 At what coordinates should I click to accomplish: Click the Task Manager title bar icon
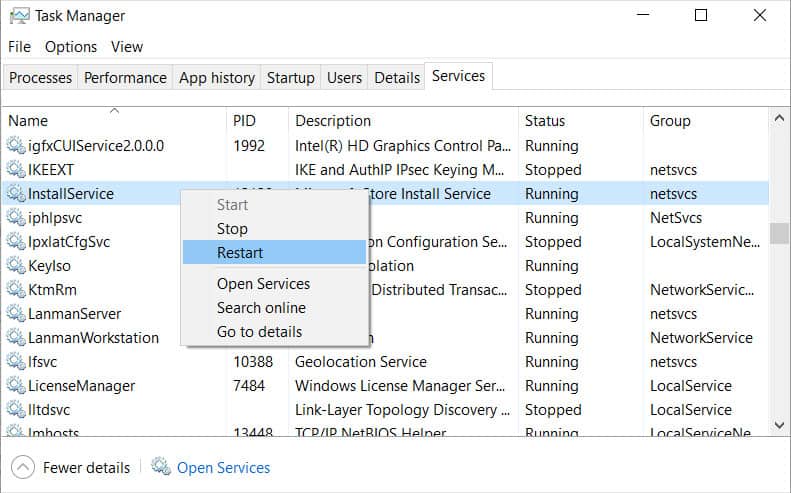[19, 16]
